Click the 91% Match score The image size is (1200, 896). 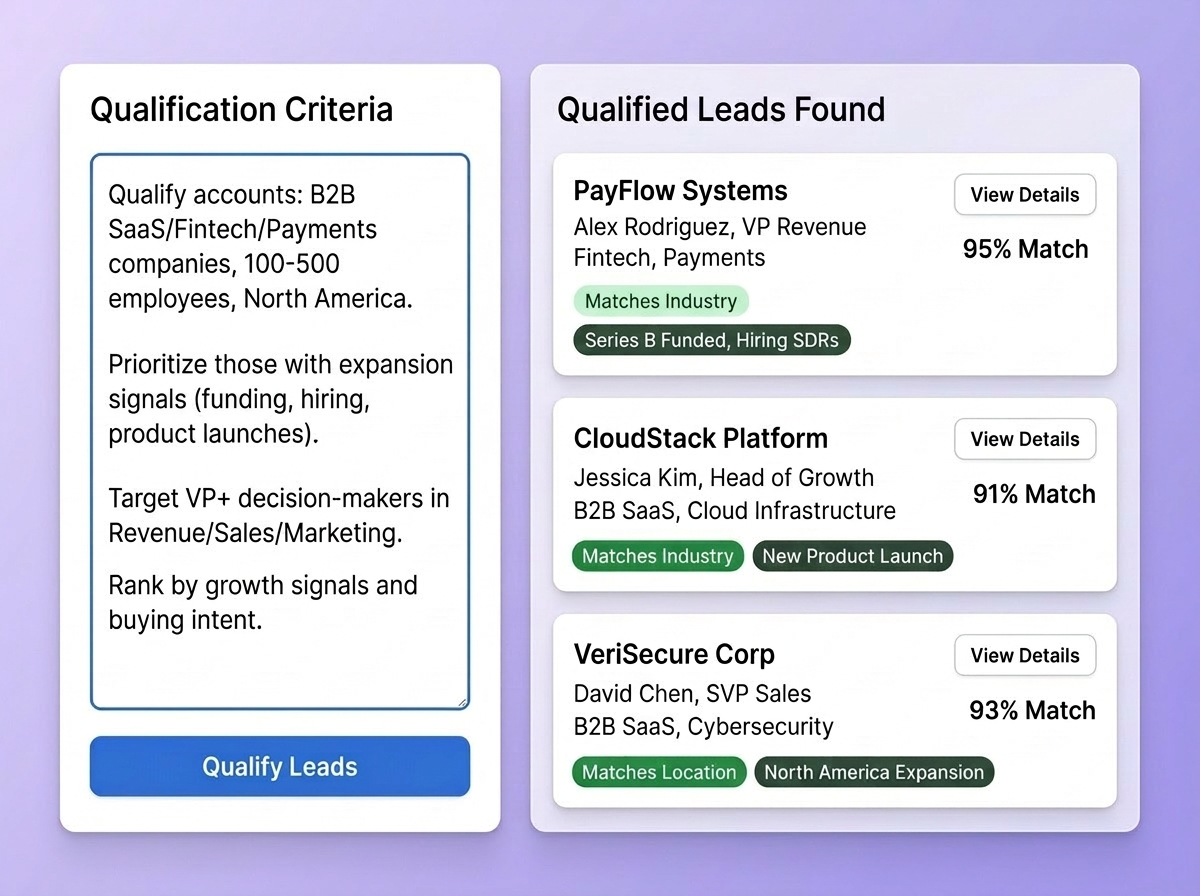pyautogui.click(x=1033, y=494)
